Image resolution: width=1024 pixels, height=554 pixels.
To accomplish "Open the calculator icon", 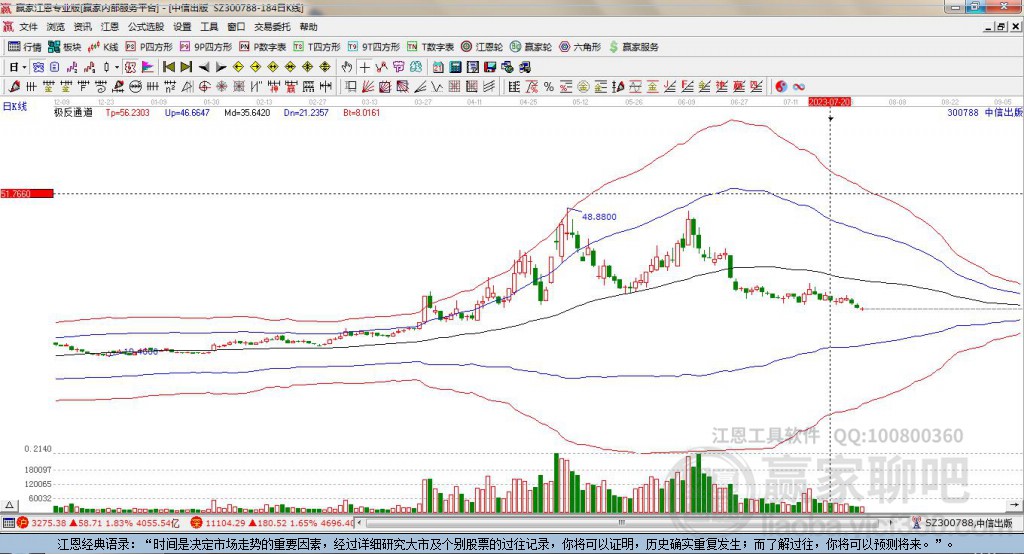I will click(x=455, y=67).
